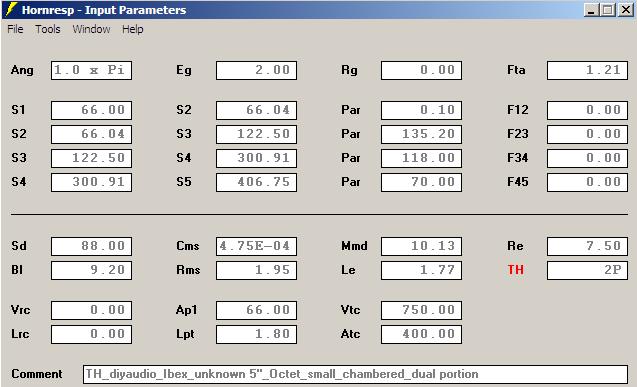Click the Ang field showing 1.0 x Pi
Image resolution: width=637 pixels, height=387 pixels.
coord(91,70)
